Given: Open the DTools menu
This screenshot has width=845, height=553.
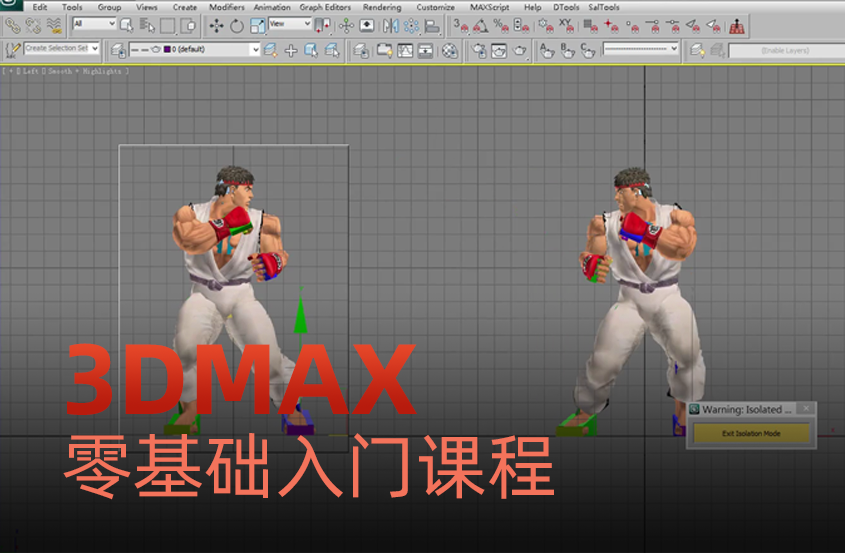Looking at the screenshot, I should pos(566,7).
